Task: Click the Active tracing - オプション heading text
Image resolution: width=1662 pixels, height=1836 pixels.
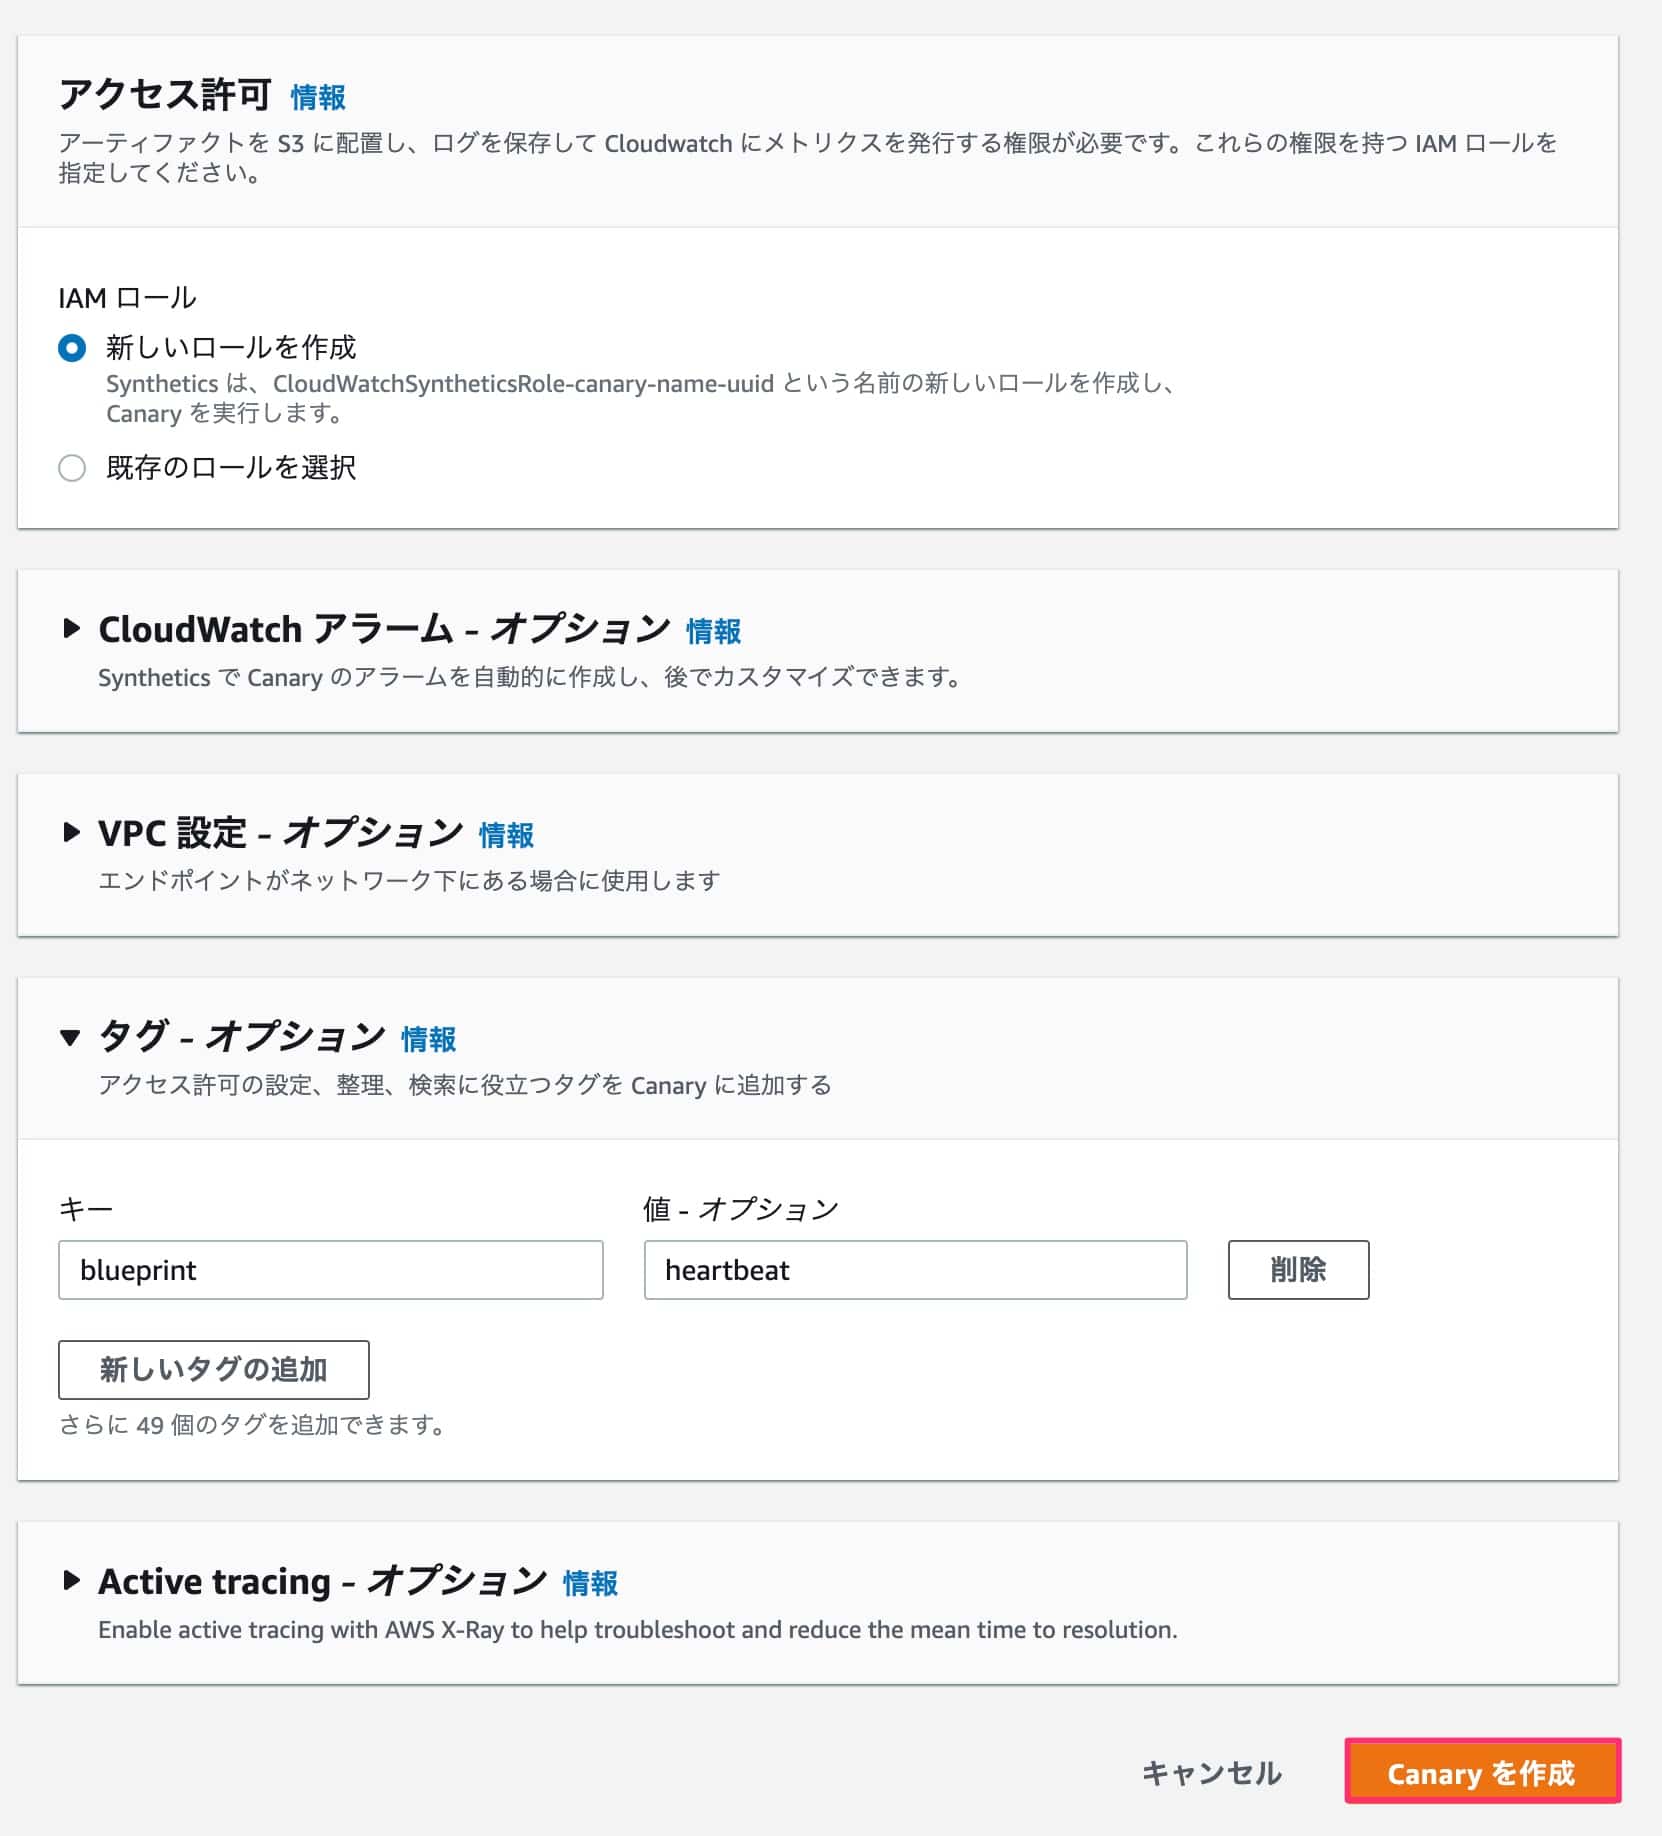Action: click(x=322, y=1581)
